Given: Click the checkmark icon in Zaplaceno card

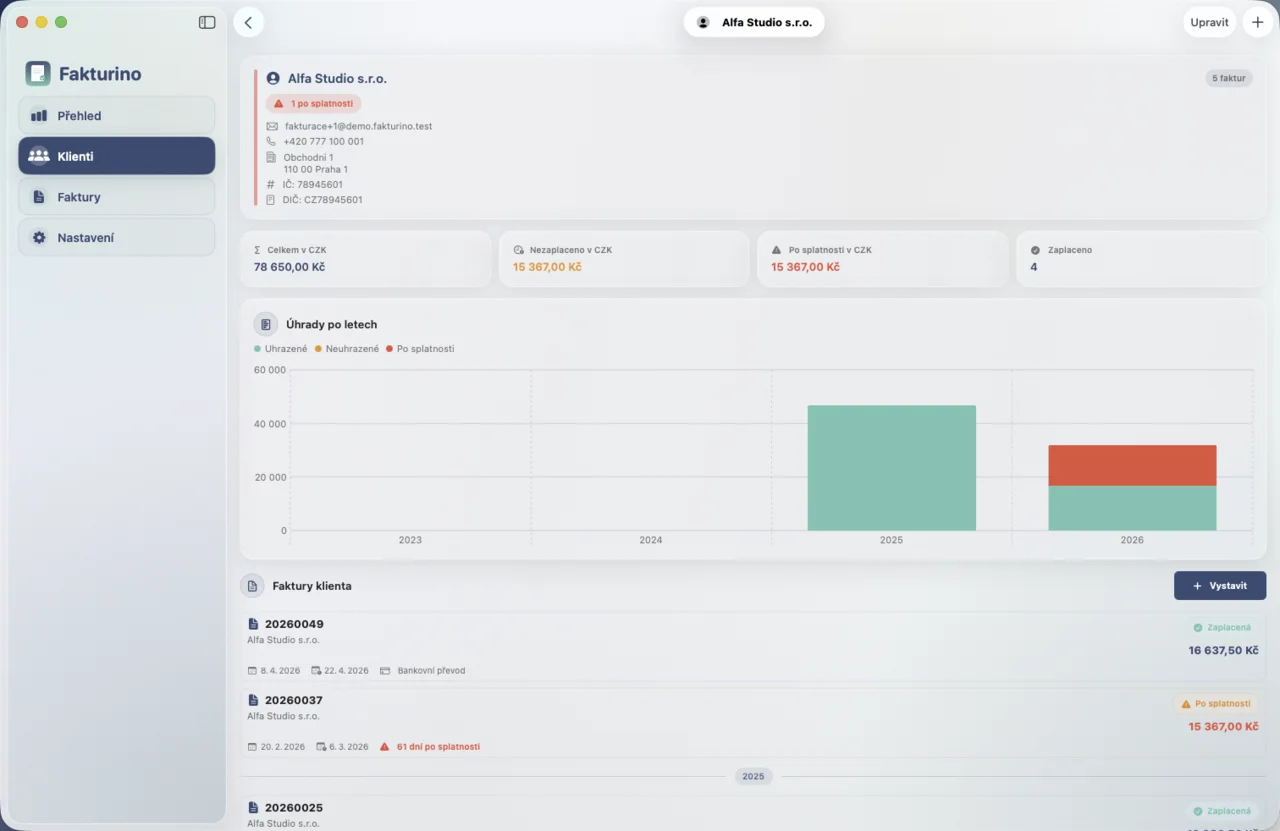Looking at the screenshot, I should (1035, 250).
